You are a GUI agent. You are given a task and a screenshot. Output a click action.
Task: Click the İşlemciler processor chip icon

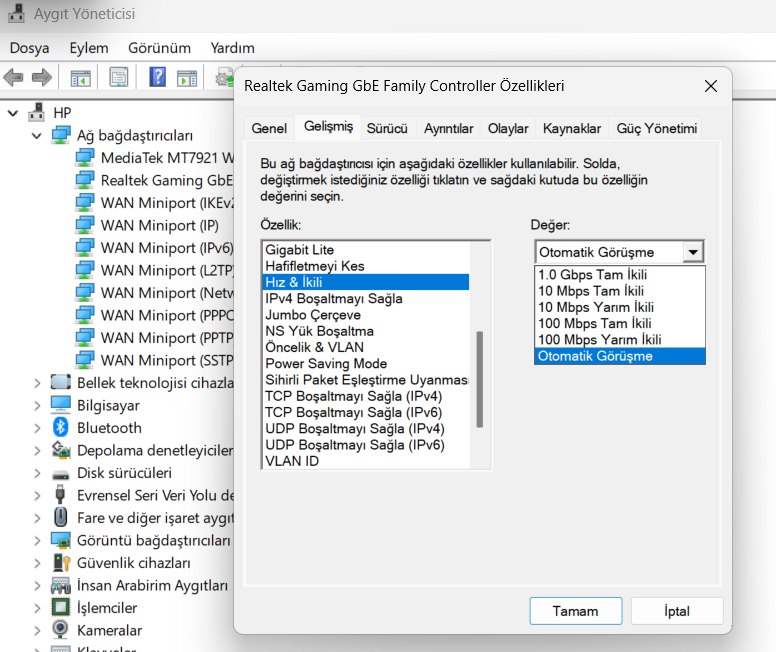[x=61, y=607]
